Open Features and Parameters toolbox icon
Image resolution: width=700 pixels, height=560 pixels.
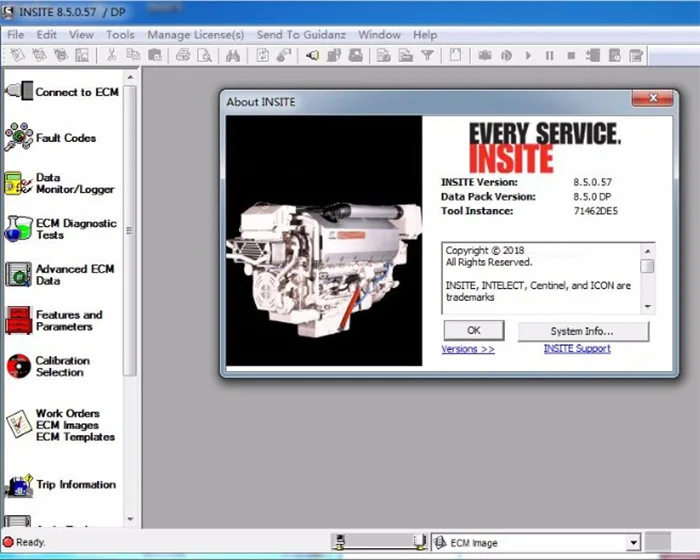[x=19, y=320]
